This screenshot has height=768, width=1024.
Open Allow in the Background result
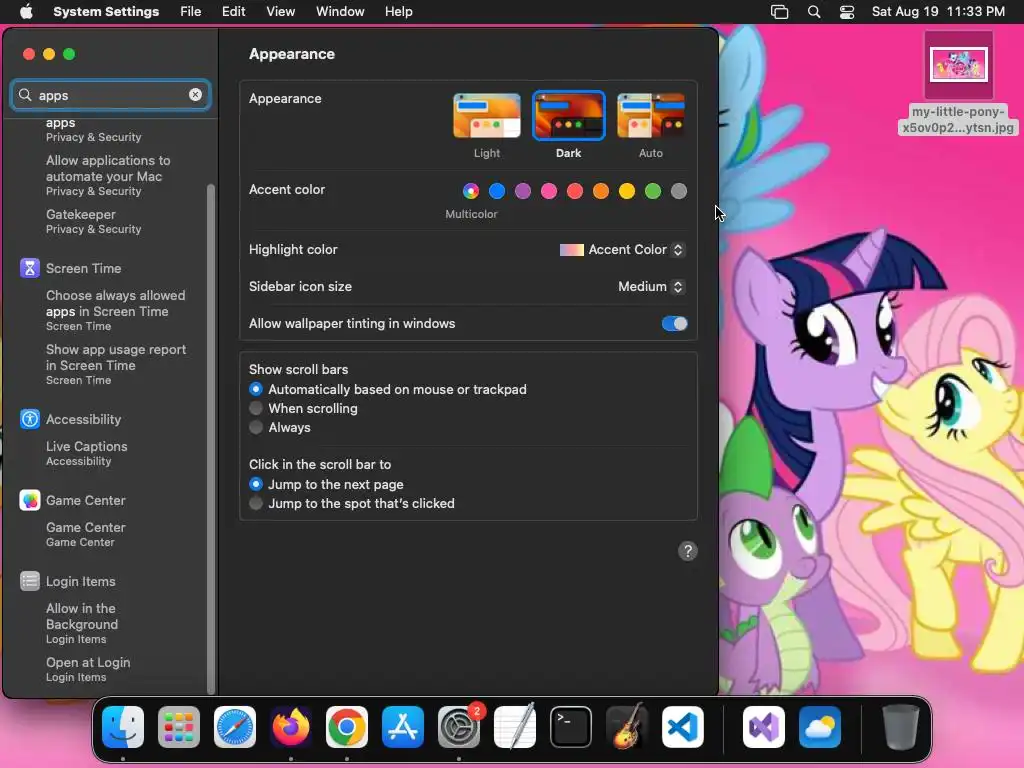click(82, 623)
